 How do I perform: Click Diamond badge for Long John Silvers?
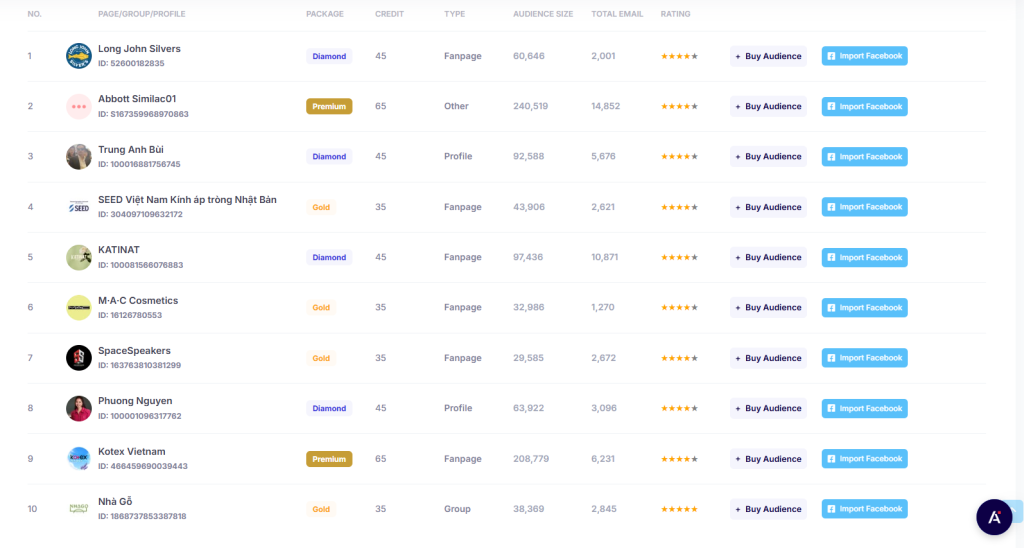(x=329, y=56)
